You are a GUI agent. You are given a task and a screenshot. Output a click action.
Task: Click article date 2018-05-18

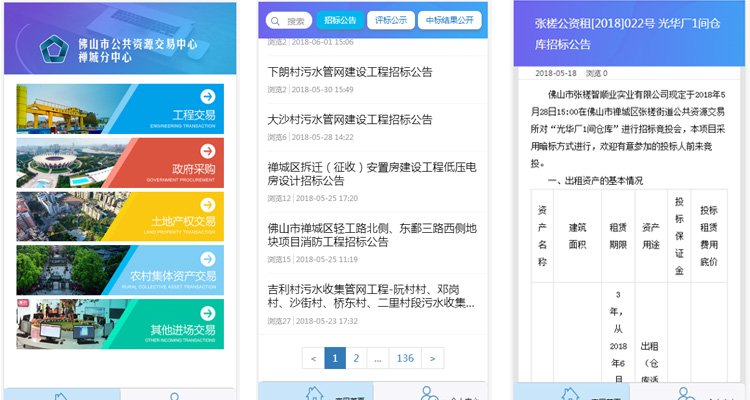click(556, 73)
